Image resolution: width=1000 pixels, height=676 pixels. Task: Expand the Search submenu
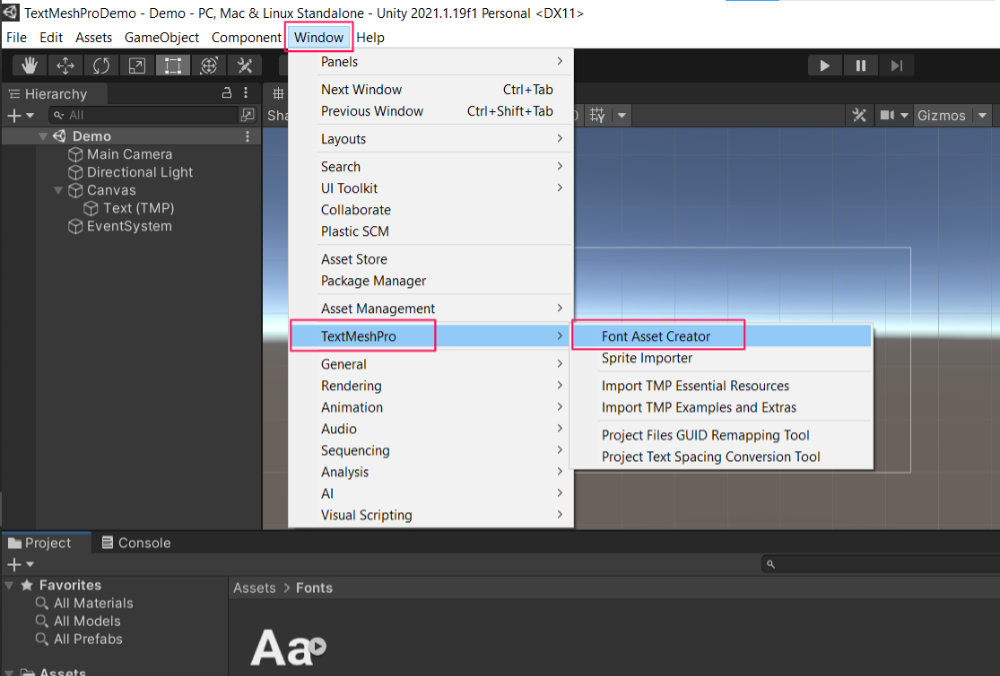(431, 167)
